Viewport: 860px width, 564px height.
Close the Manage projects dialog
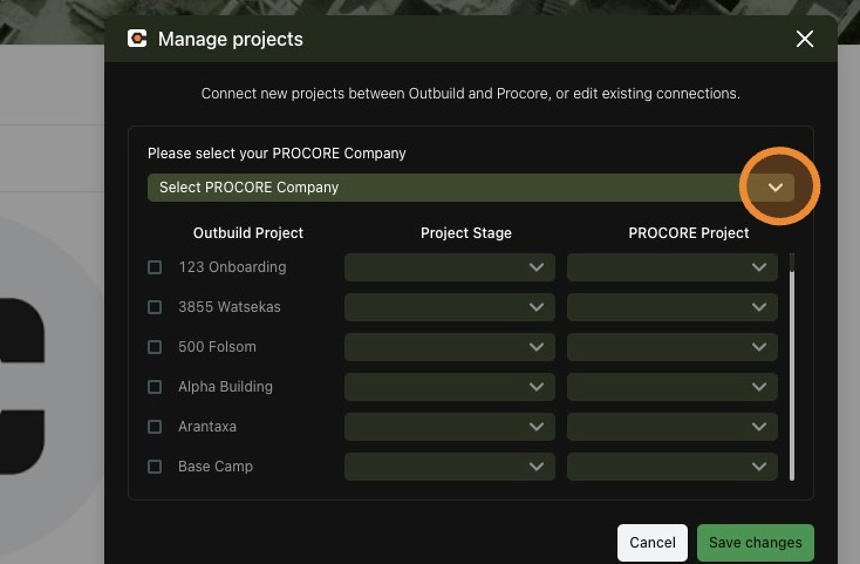click(805, 39)
